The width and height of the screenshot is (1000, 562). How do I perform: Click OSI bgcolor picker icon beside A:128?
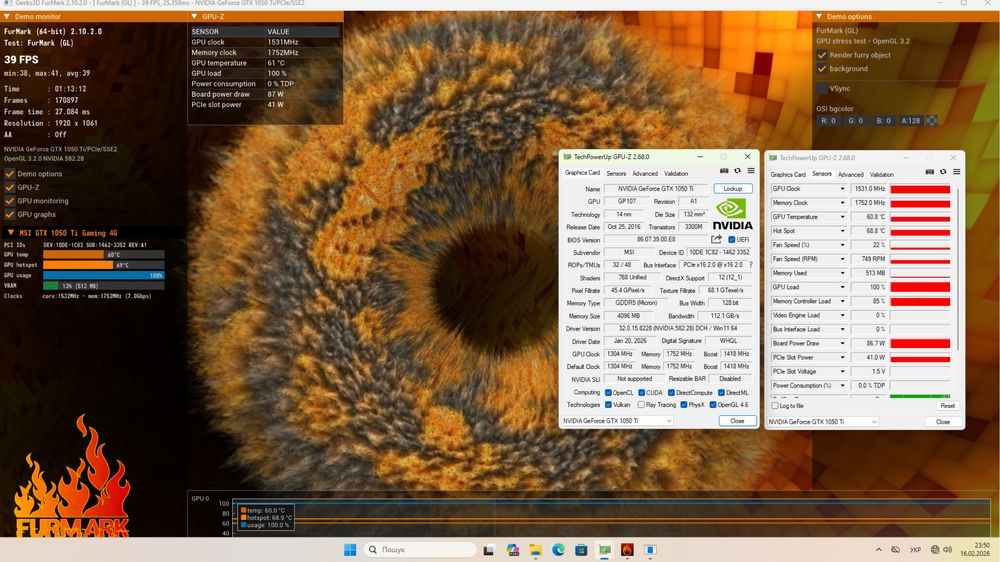tap(932, 121)
